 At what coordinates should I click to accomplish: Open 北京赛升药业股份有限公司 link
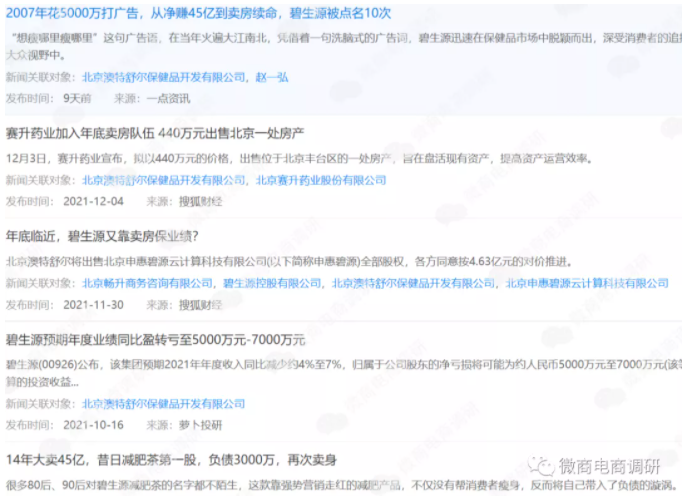coord(321,180)
